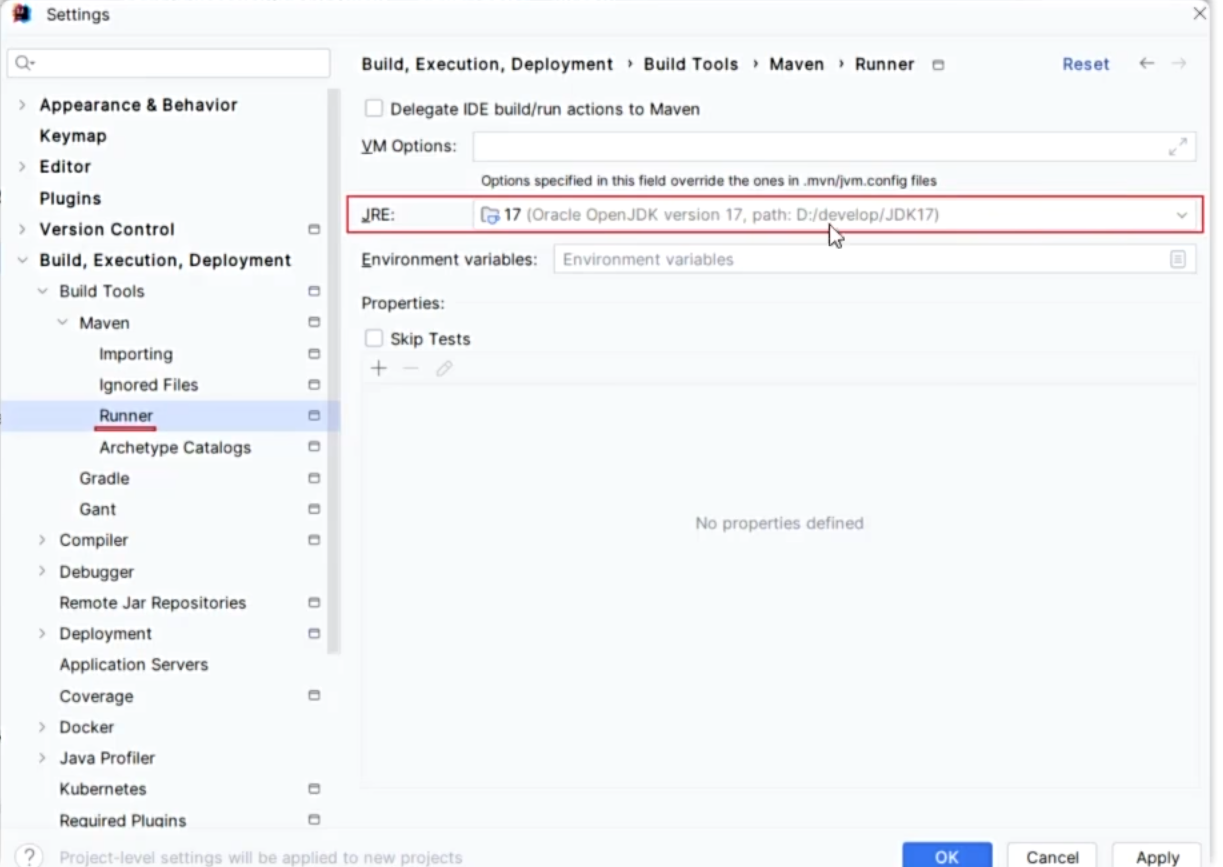Open the Archetype Catalogs settings page
Viewport: 1223px width, 867px height.
click(174, 448)
